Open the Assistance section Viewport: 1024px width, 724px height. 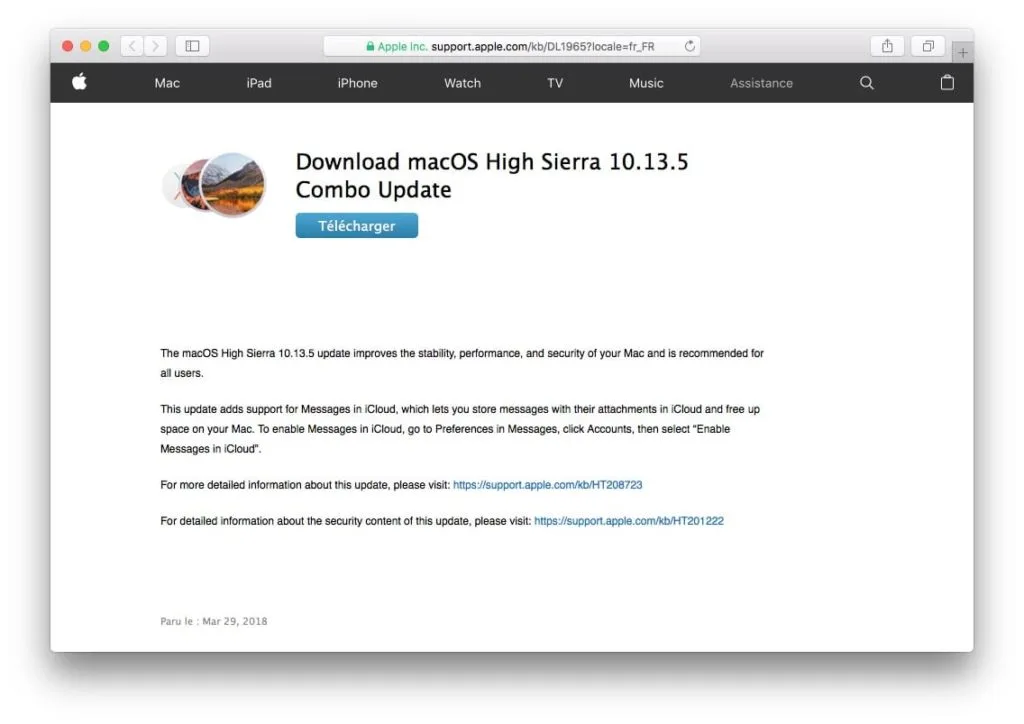[x=761, y=83]
